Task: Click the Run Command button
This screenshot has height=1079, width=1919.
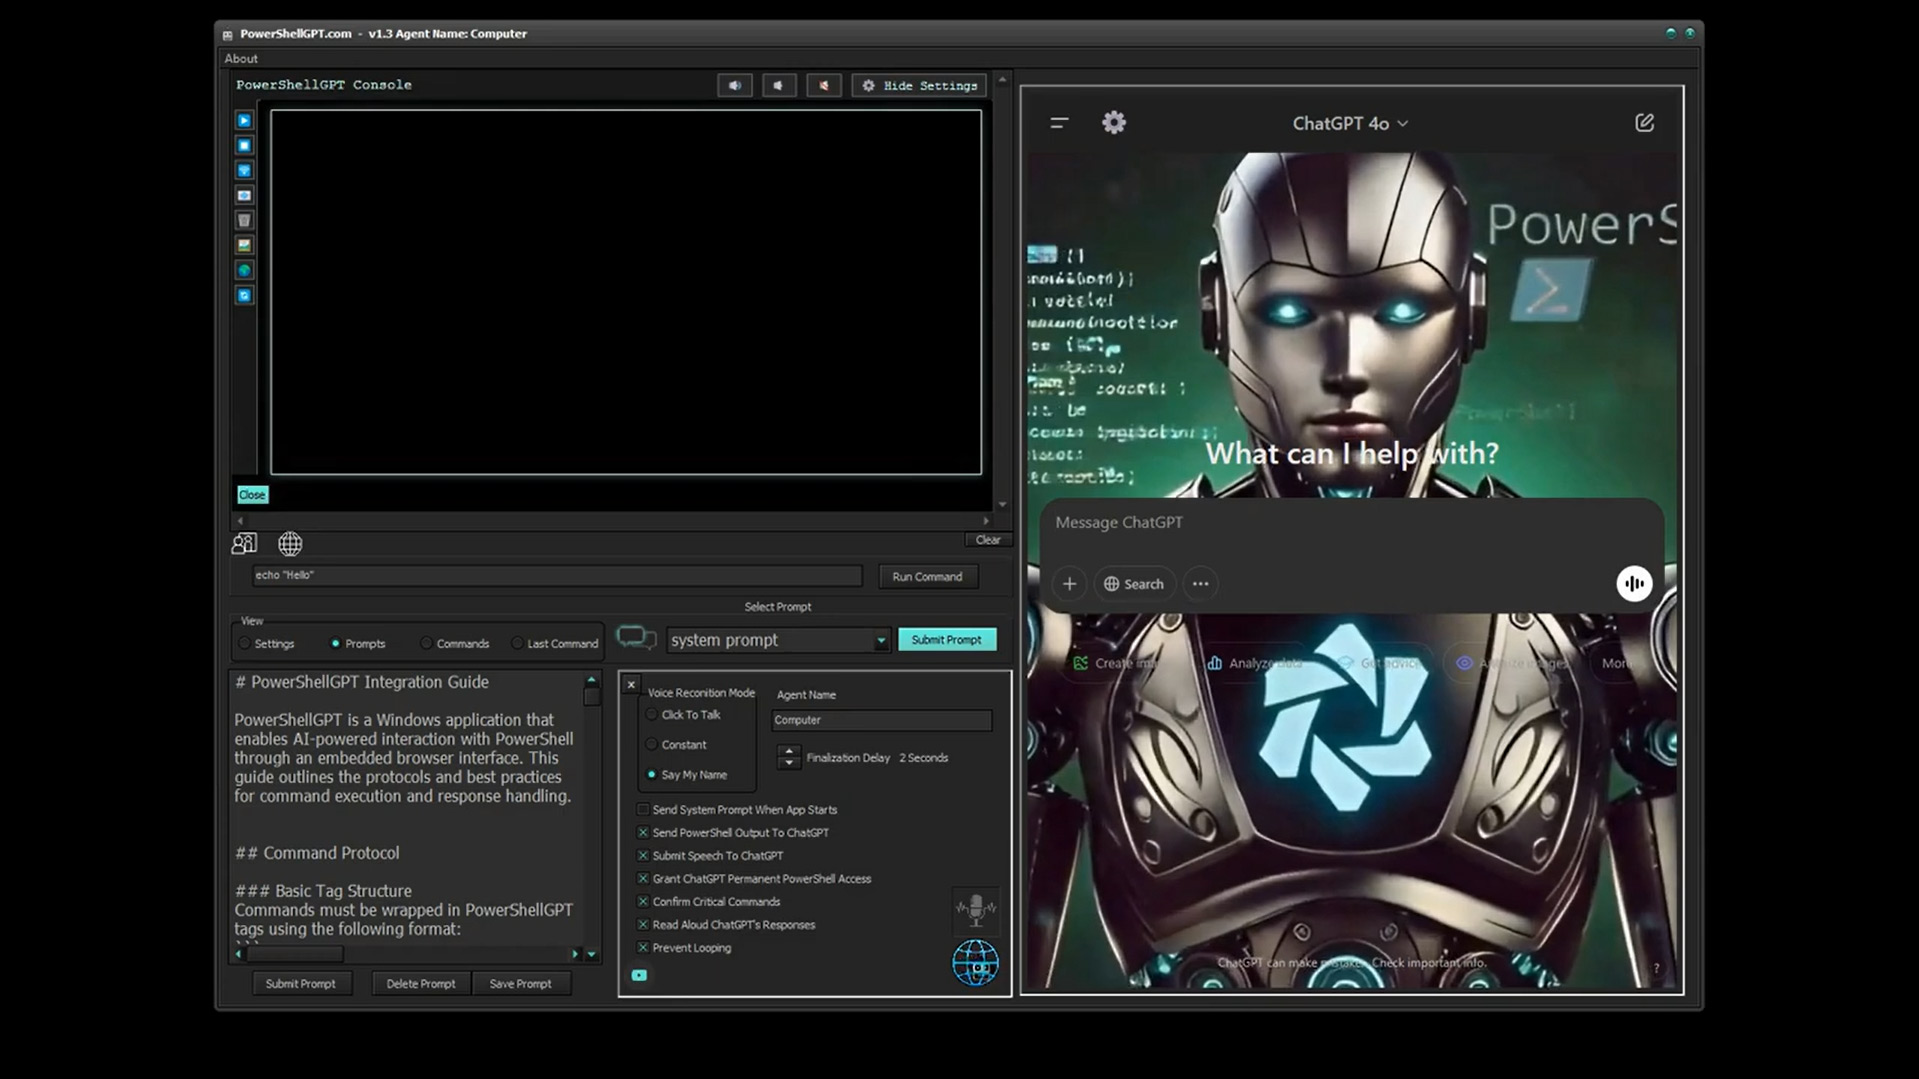Action: point(927,577)
